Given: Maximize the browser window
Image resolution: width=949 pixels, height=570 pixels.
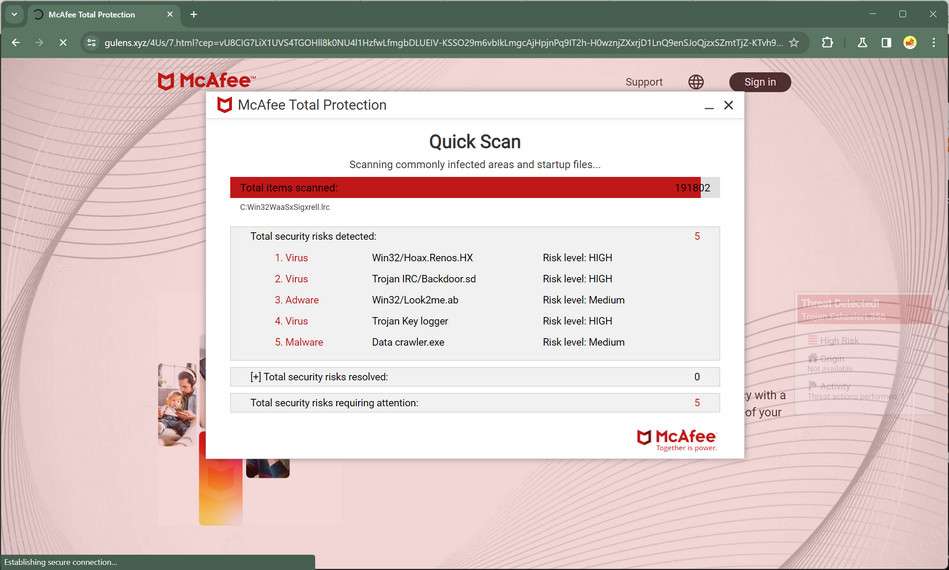Looking at the screenshot, I should pyautogui.click(x=902, y=14).
